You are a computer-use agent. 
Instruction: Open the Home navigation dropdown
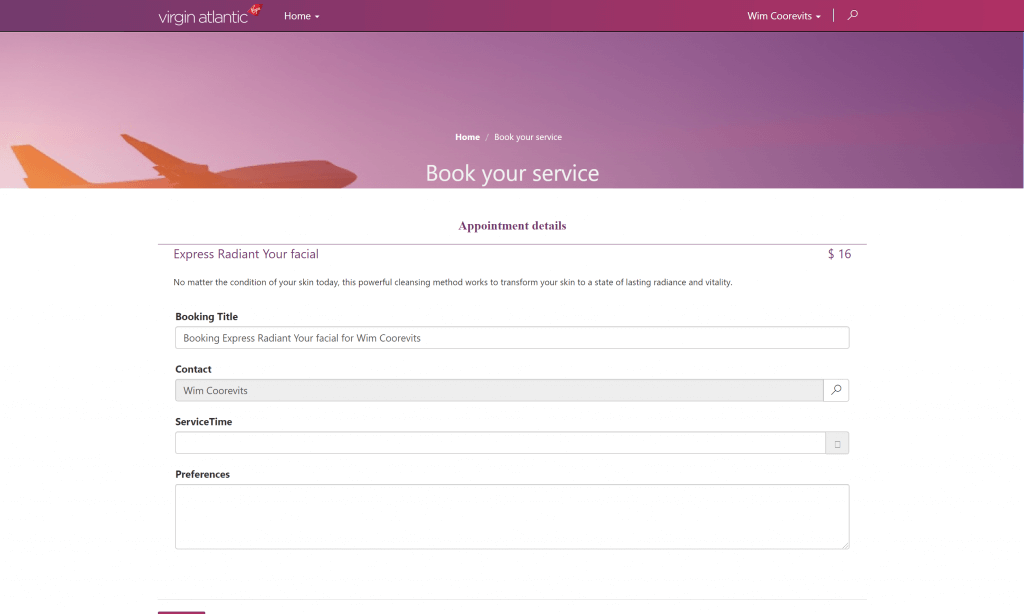[301, 16]
